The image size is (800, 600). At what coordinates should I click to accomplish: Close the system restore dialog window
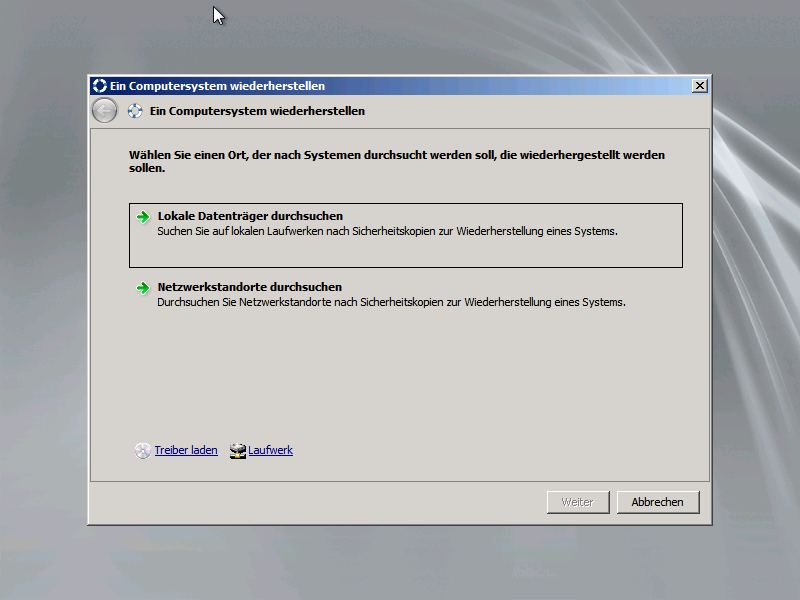pos(699,86)
